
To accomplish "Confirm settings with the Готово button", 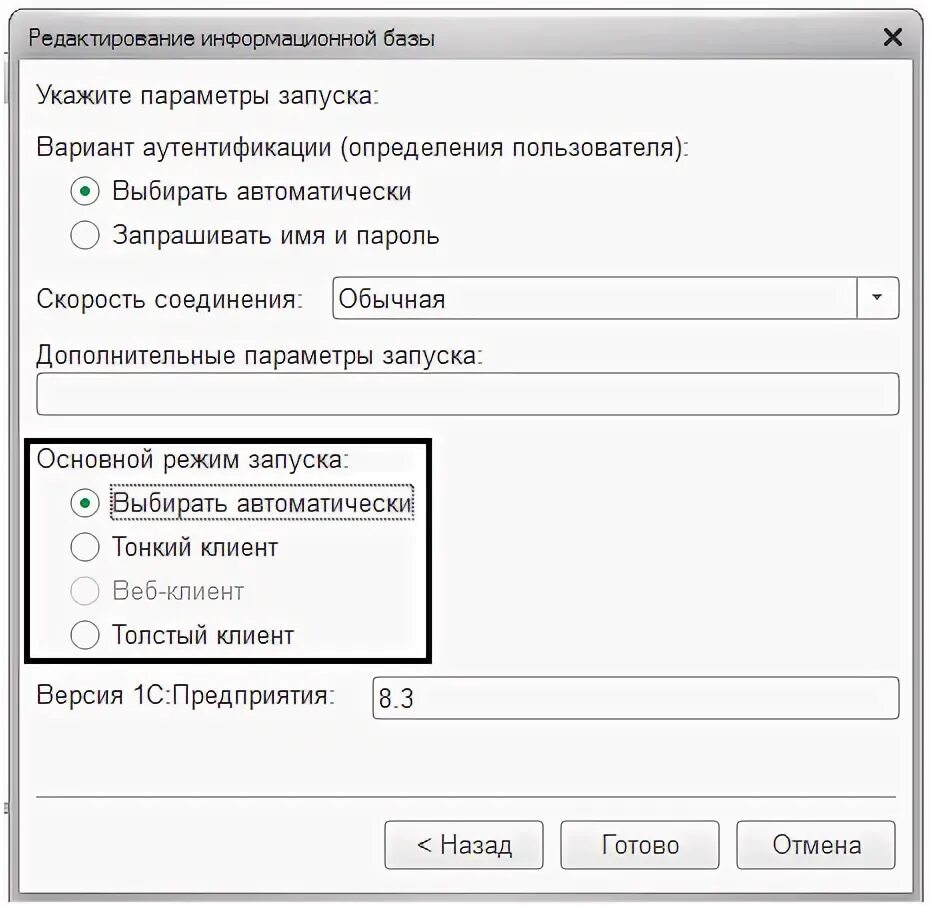I will (x=640, y=845).
